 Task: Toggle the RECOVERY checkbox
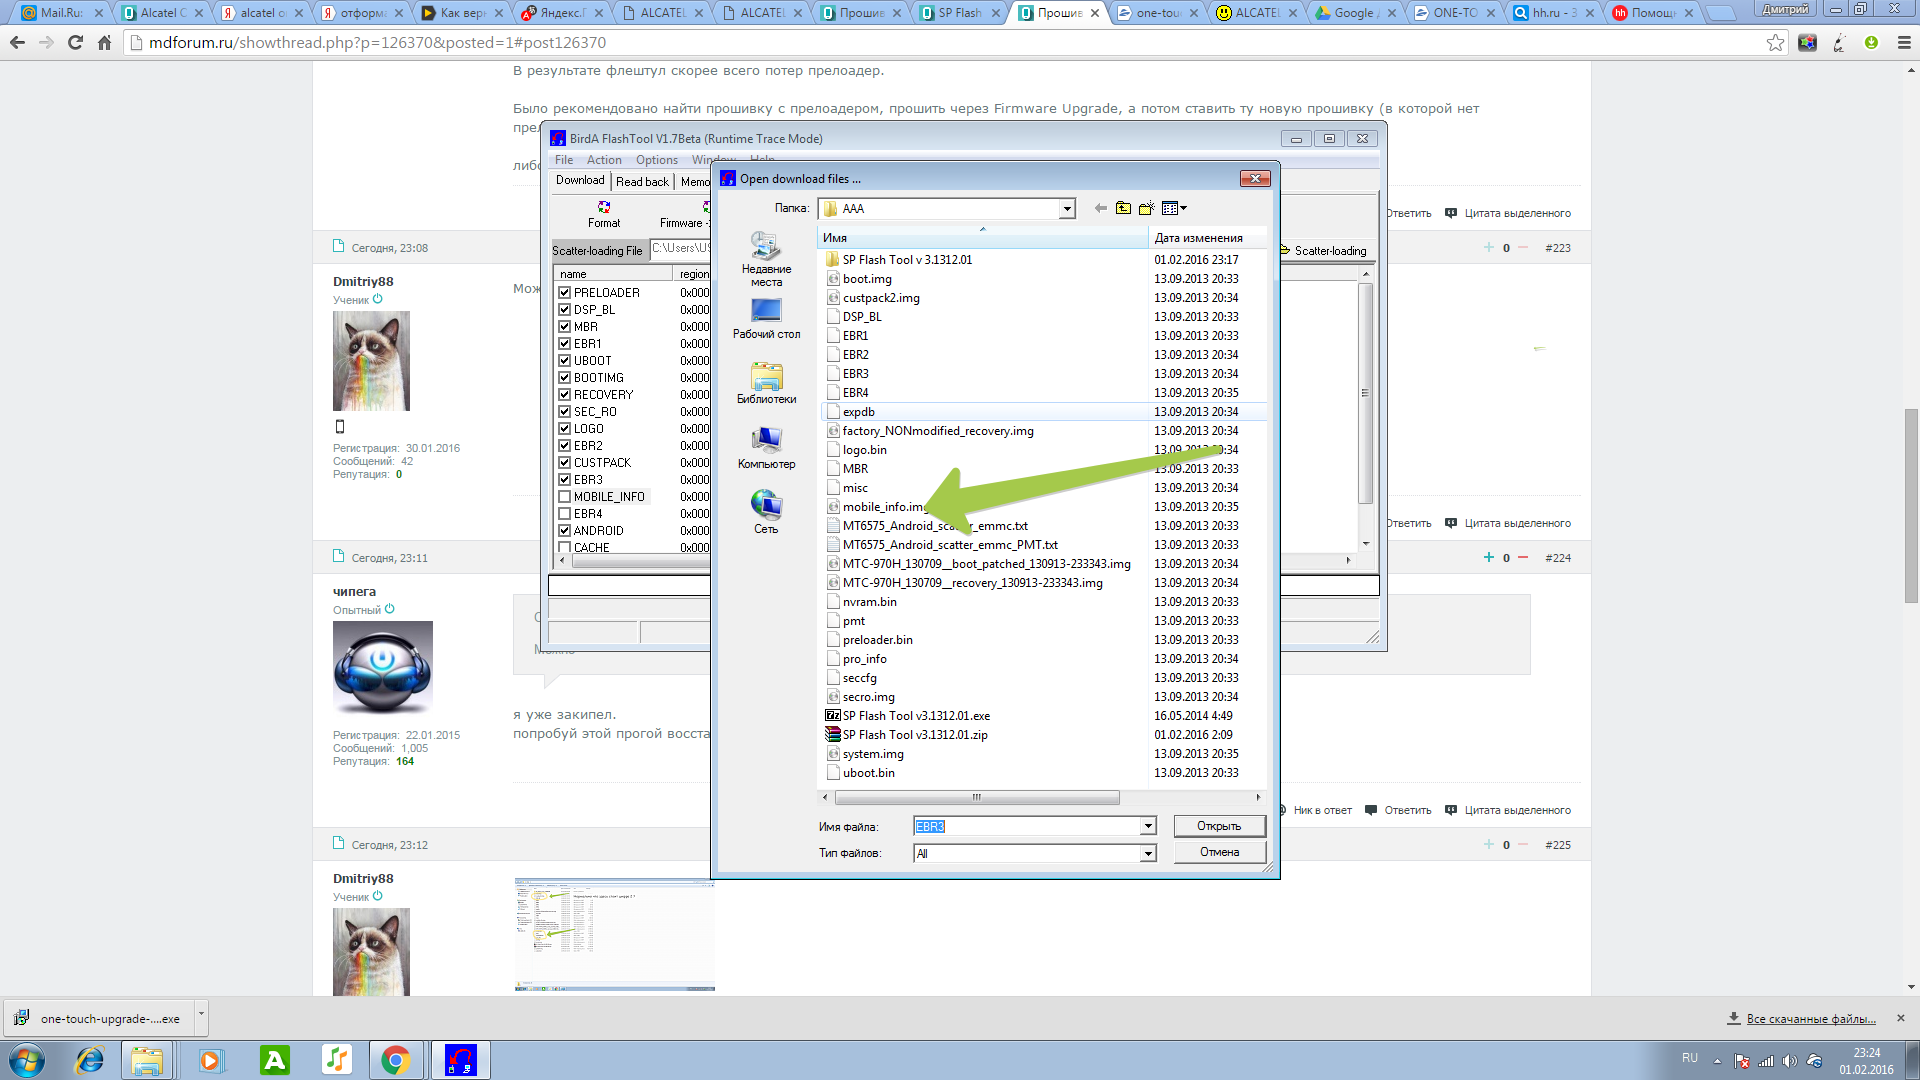pyautogui.click(x=565, y=395)
